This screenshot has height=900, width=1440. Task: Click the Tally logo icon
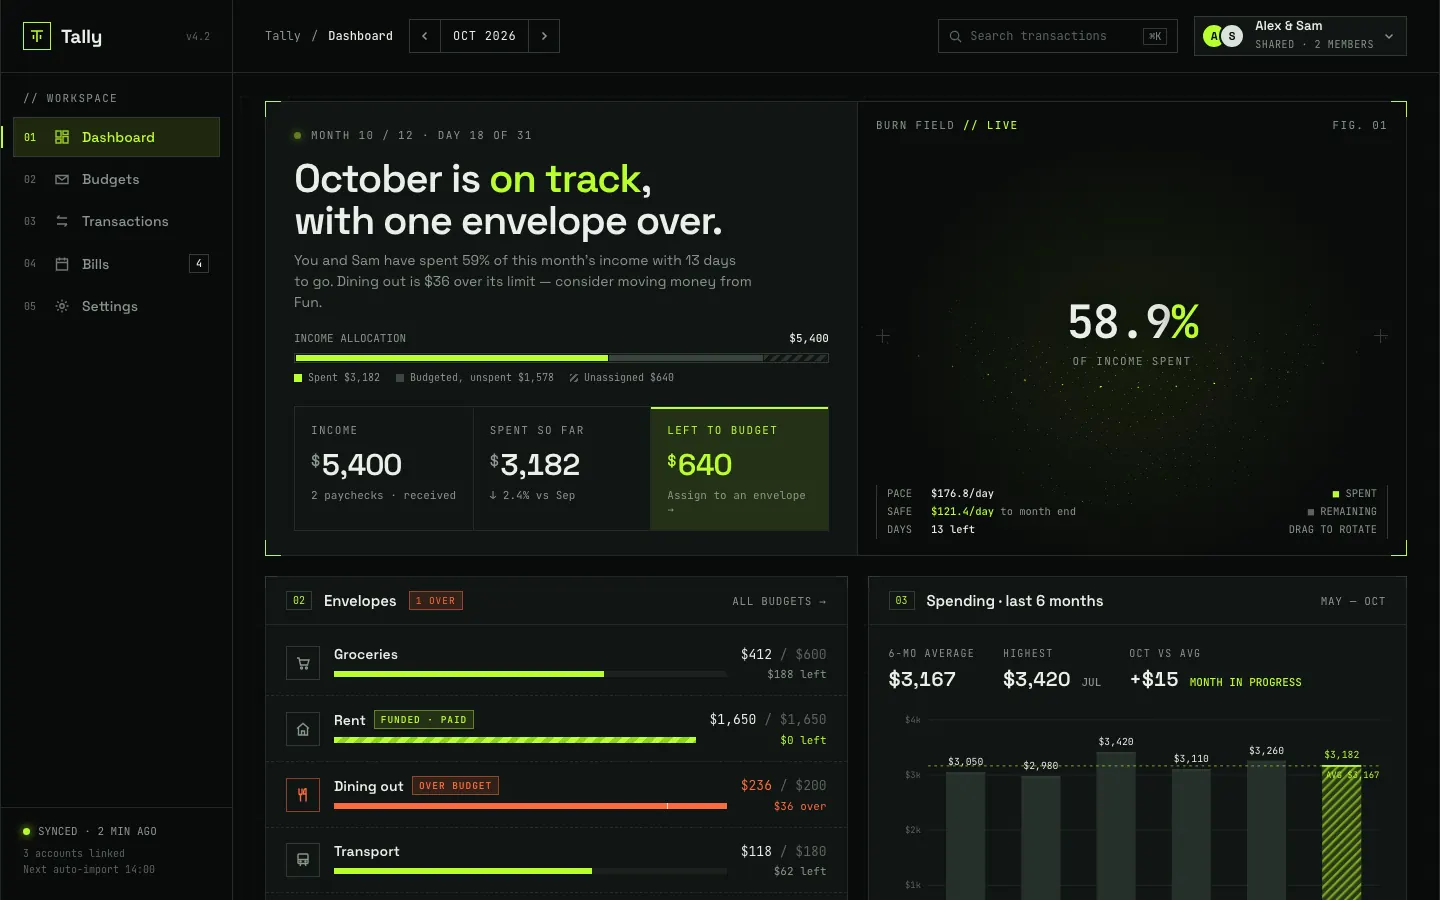click(37, 36)
